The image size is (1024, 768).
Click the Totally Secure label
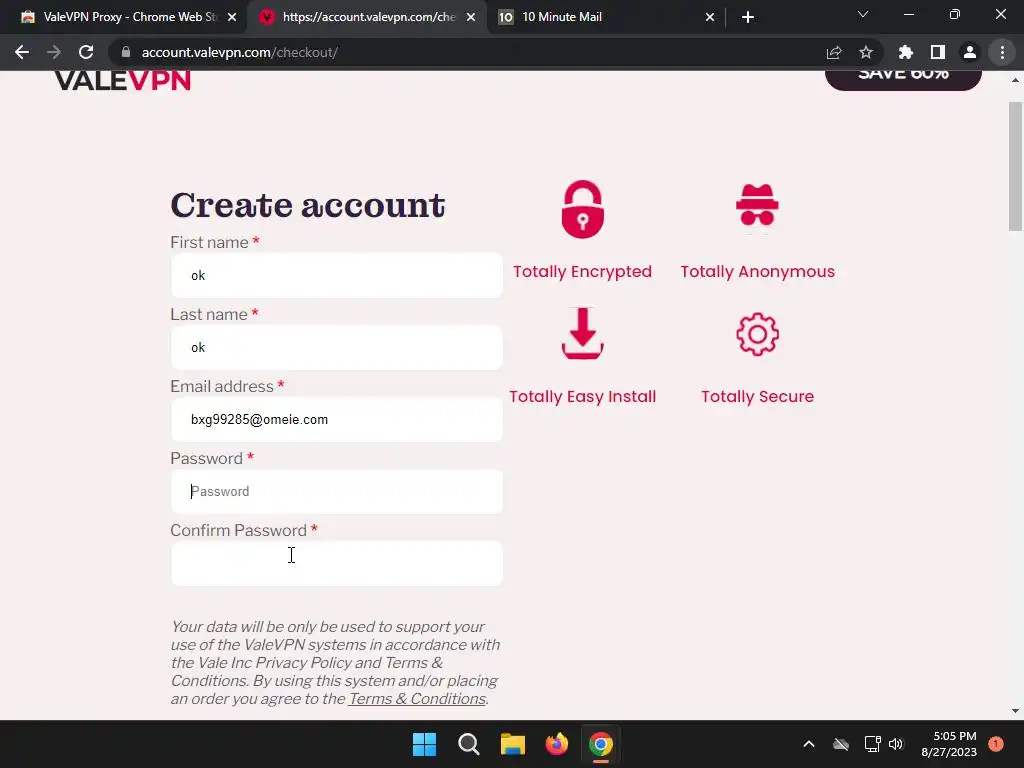pyautogui.click(x=758, y=396)
